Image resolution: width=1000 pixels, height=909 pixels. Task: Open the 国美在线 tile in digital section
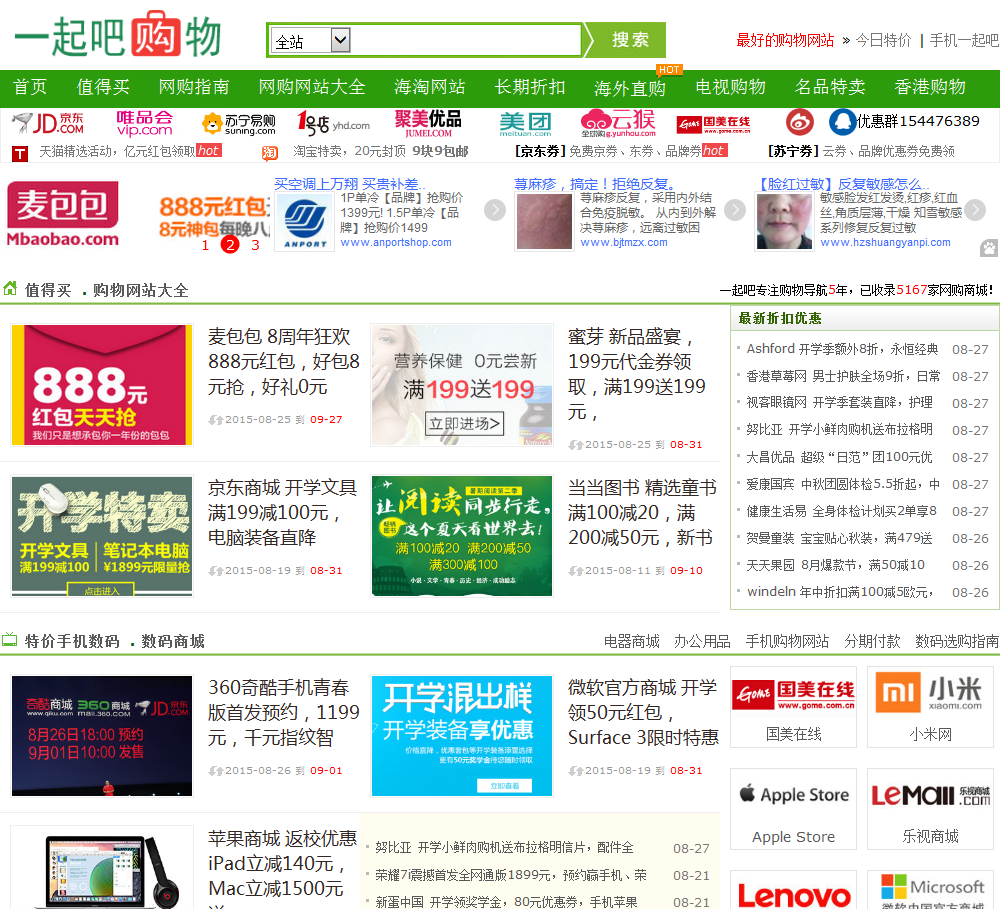[793, 706]
